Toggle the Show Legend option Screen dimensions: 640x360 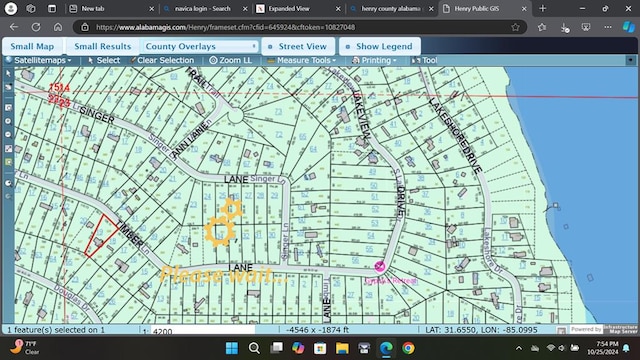point(380,47)
